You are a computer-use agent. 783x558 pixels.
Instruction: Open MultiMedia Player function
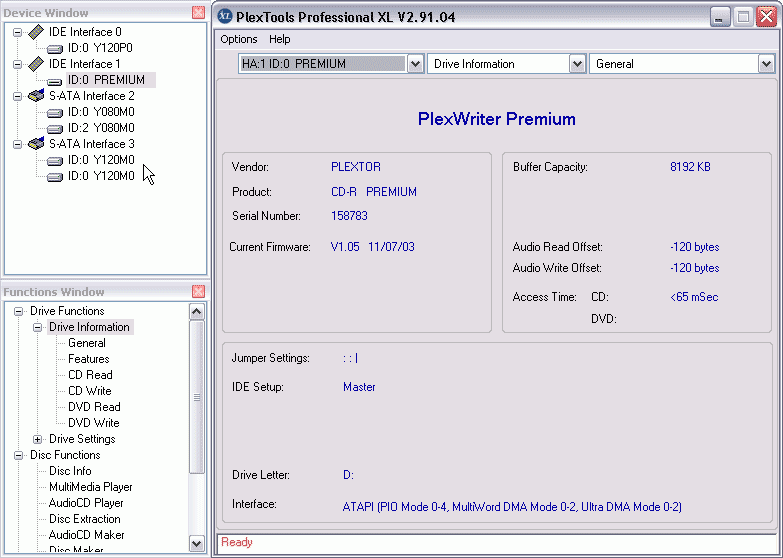point(90,487)
